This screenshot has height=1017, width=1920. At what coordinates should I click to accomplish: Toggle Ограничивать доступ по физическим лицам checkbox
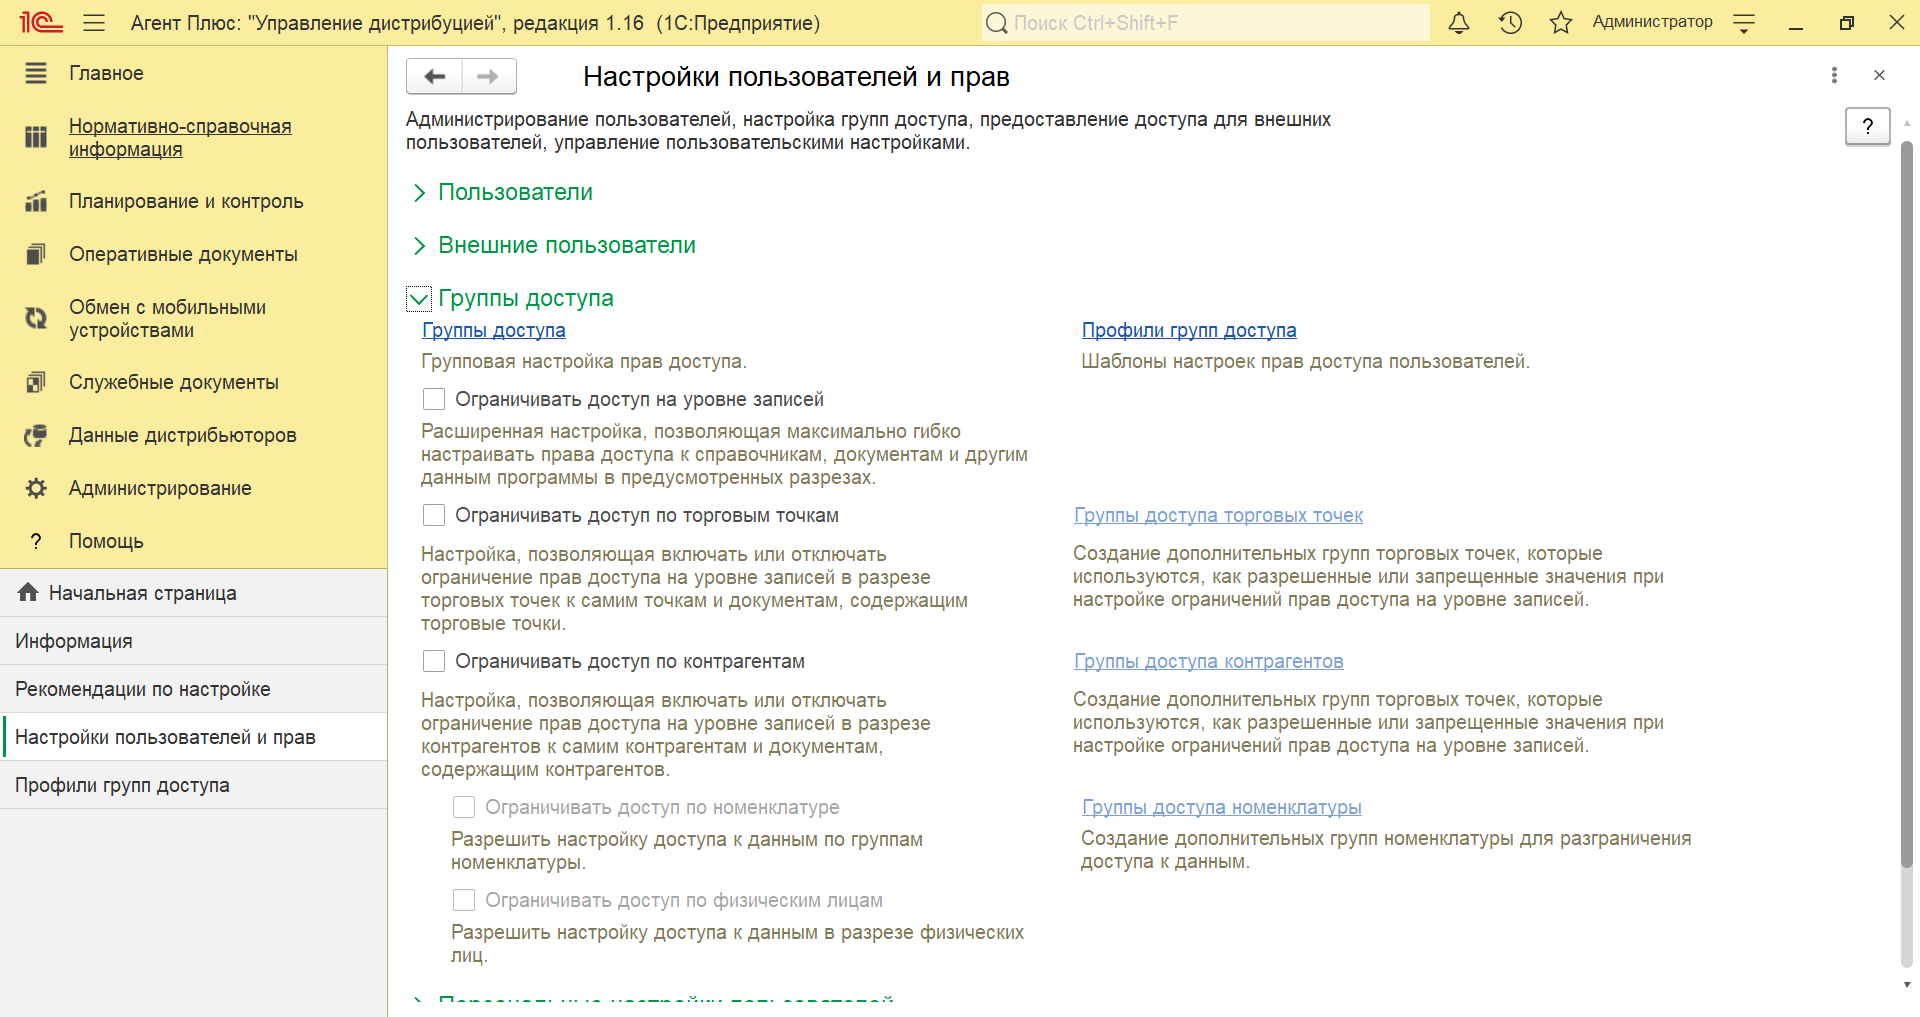464,900
